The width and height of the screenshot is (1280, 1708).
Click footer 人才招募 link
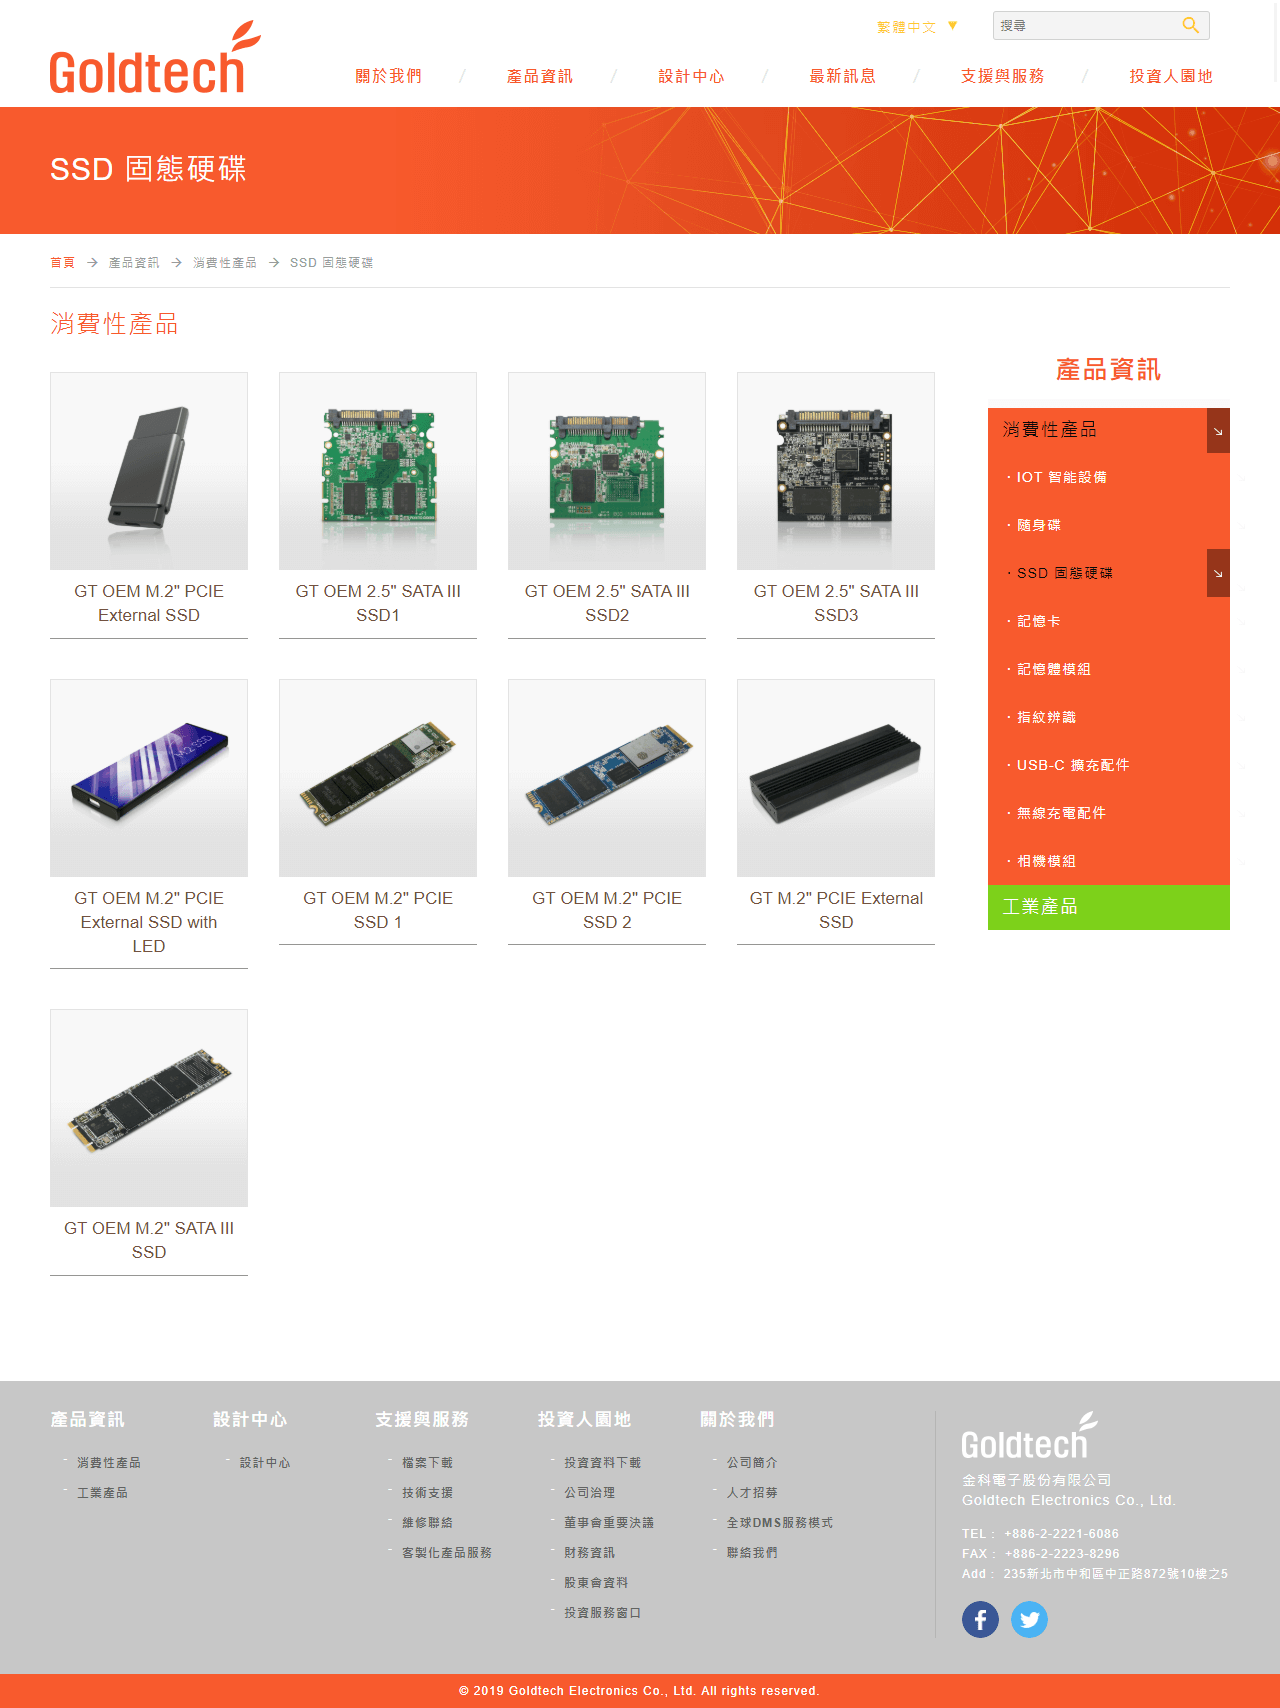pos(752,1492)
